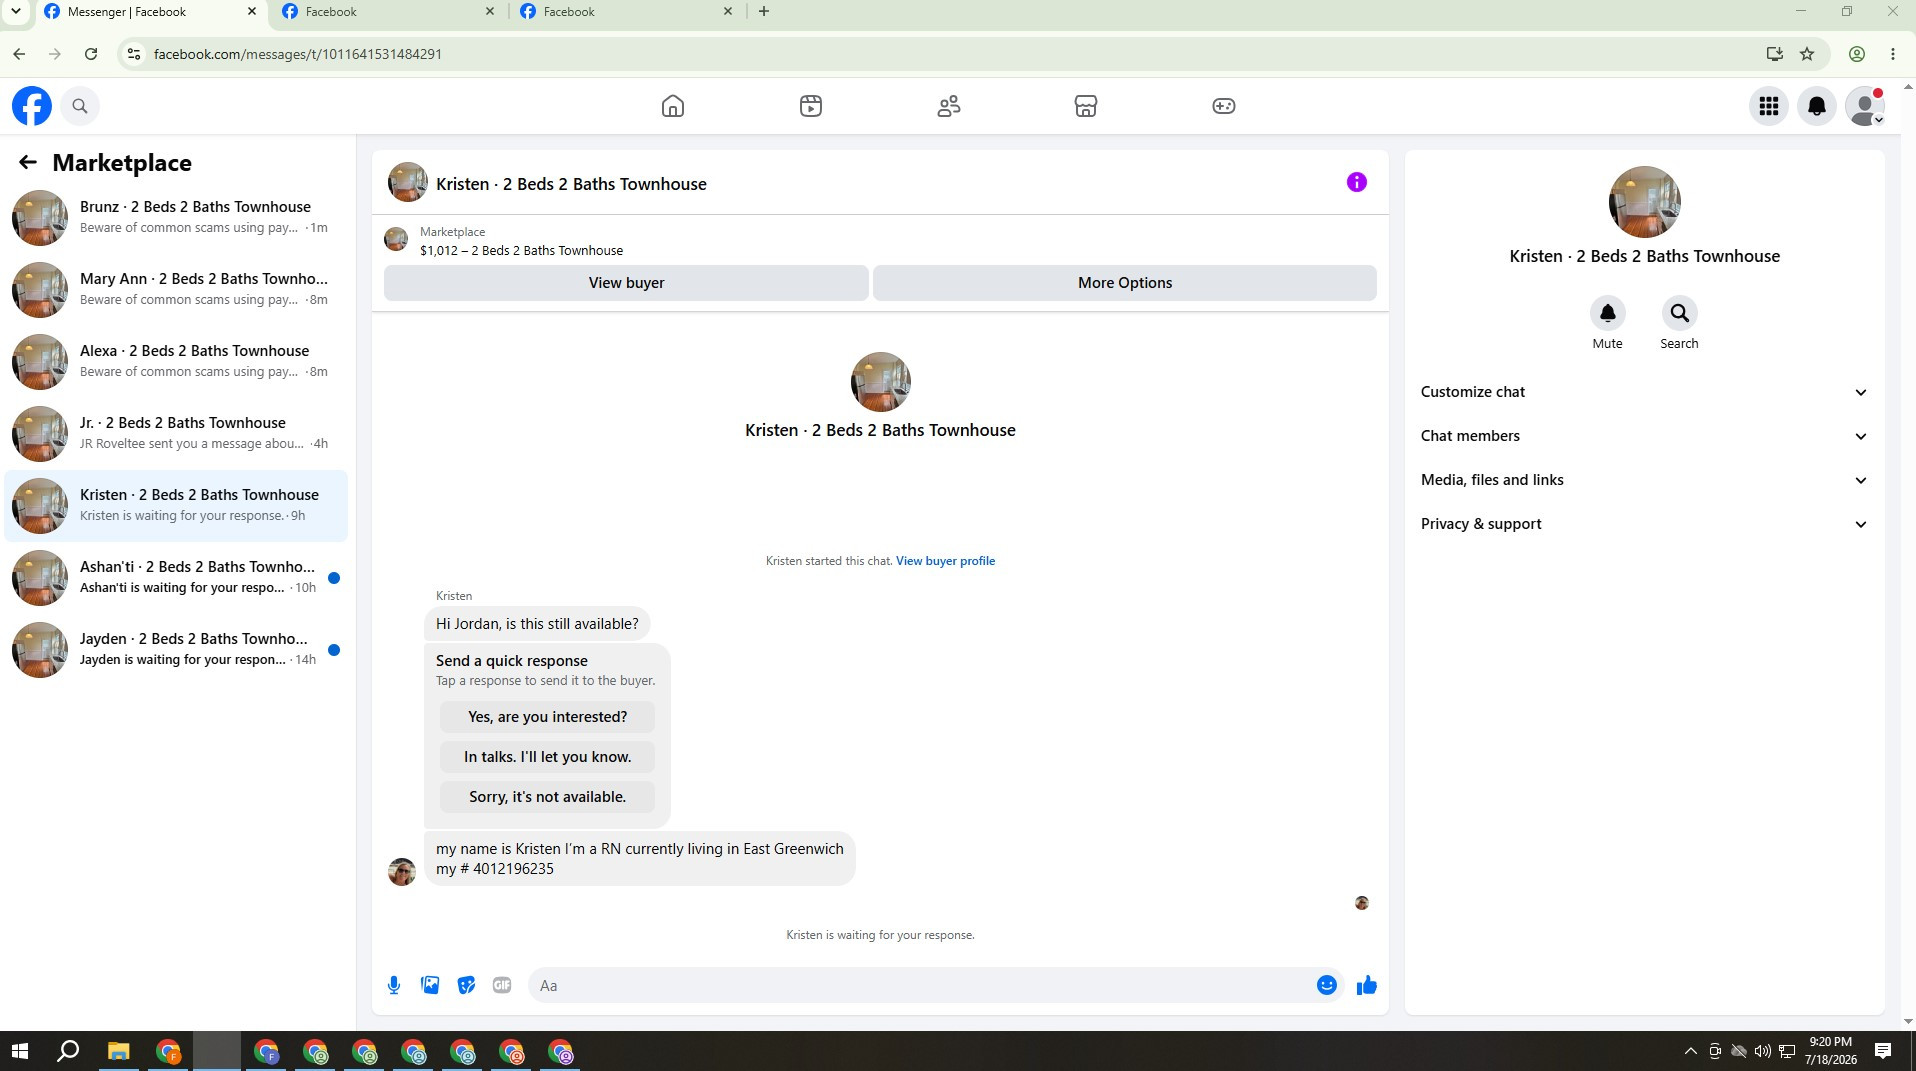
Task: Go to the Home feed icon
Action: pos(673,106)
